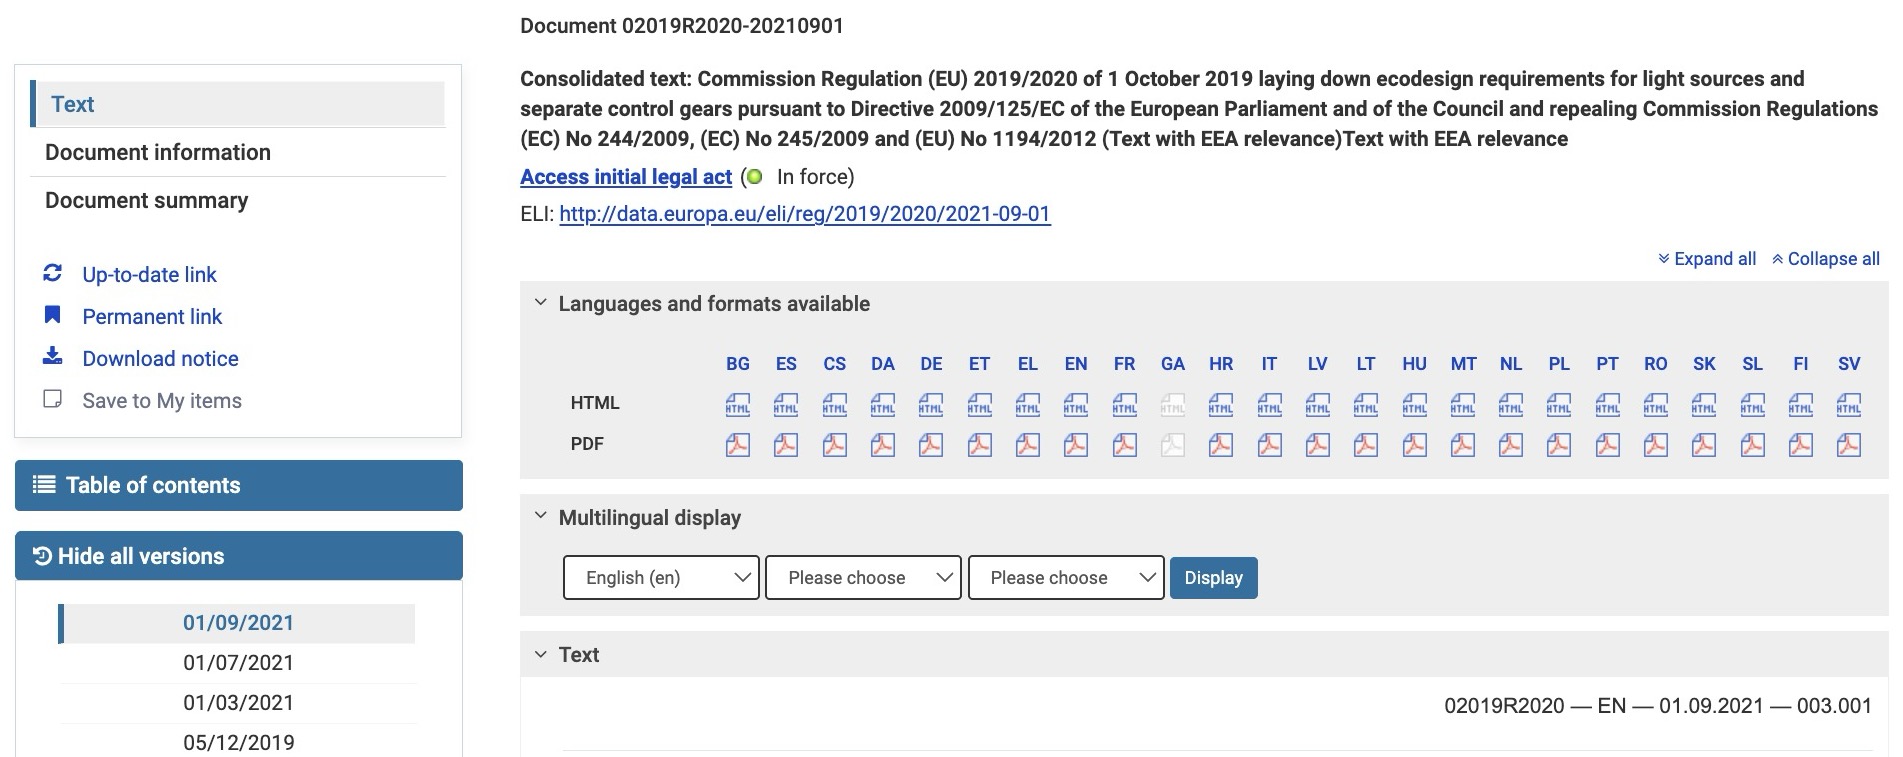1903x757 pixels.
Task: Open the second Please choose language dropdown
Action: pyautogui.click(x=1066, y=578)
